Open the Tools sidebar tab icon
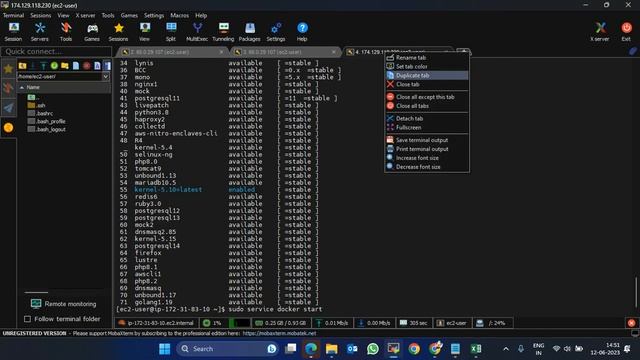This screenshot has height=360, width=640. [8, 88]
